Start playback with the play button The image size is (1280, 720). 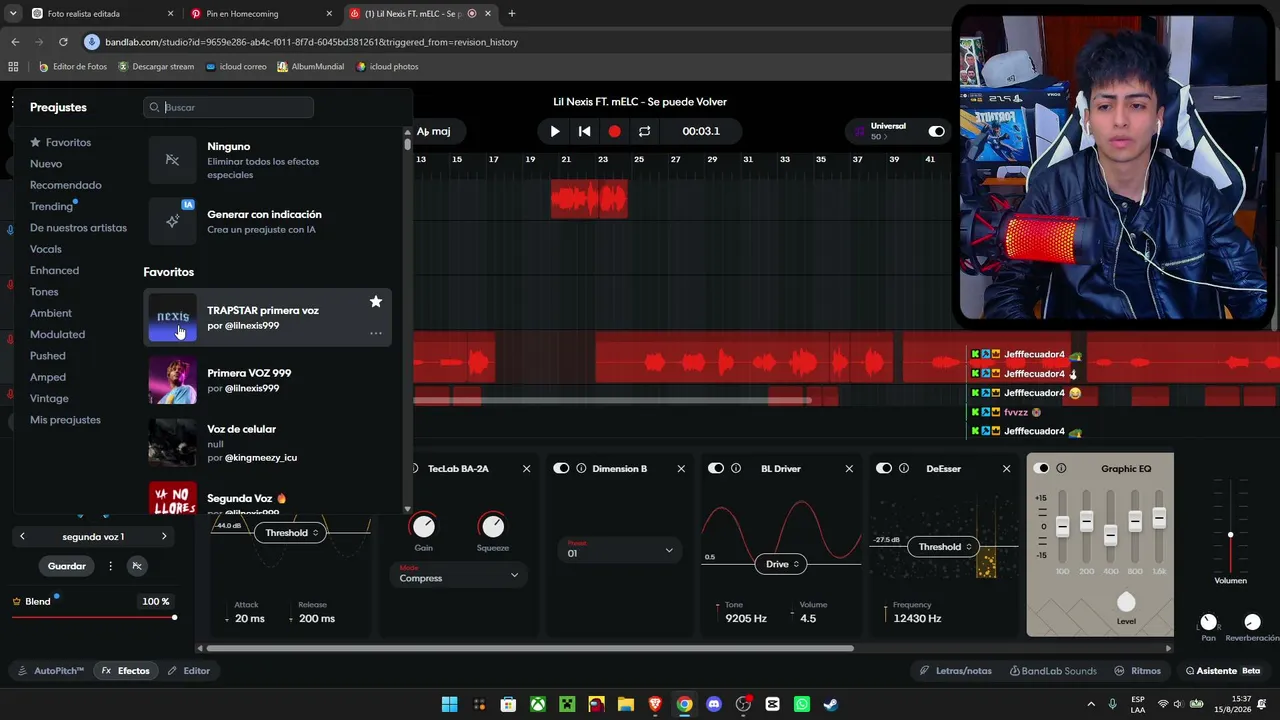pos(555,131)
